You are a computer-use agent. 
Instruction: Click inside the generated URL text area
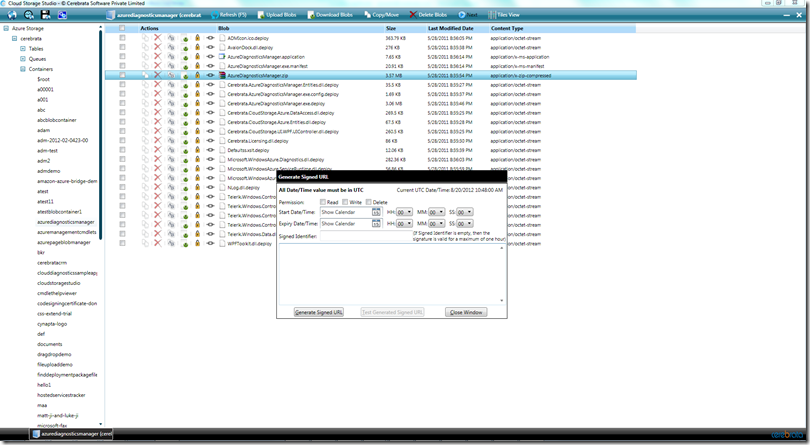(x=392, y=274)
